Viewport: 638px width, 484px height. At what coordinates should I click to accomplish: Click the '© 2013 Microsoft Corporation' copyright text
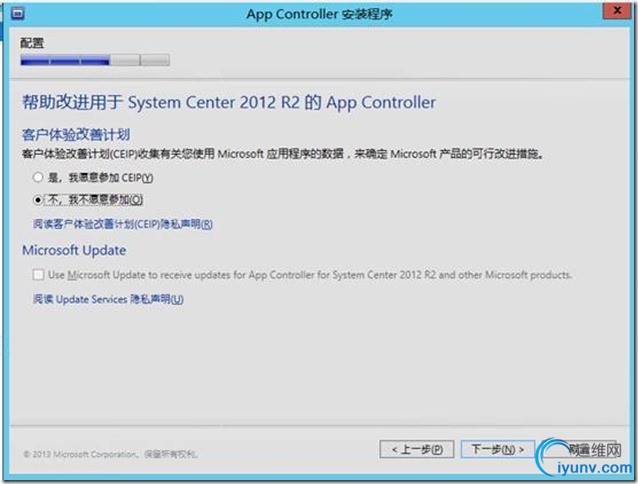(110, 454)
